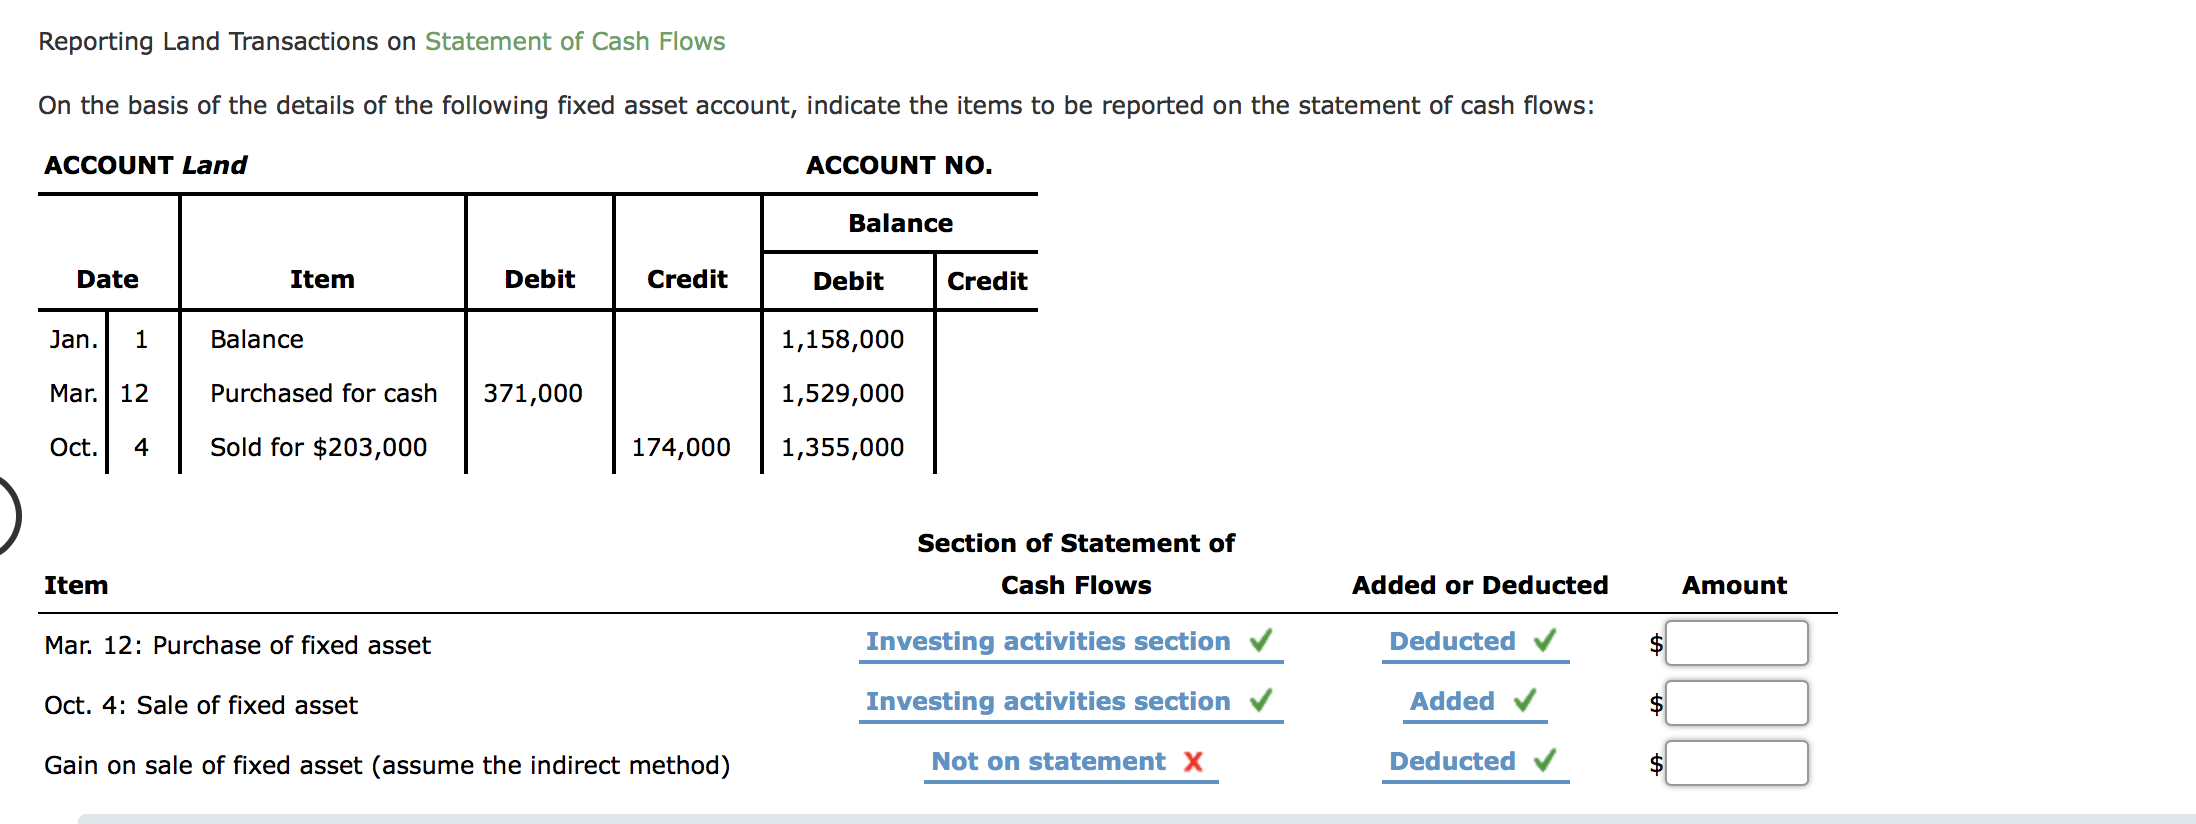Click the ACCOUNT Land heading
2196x824 pixels.
(x=145, y=165)
